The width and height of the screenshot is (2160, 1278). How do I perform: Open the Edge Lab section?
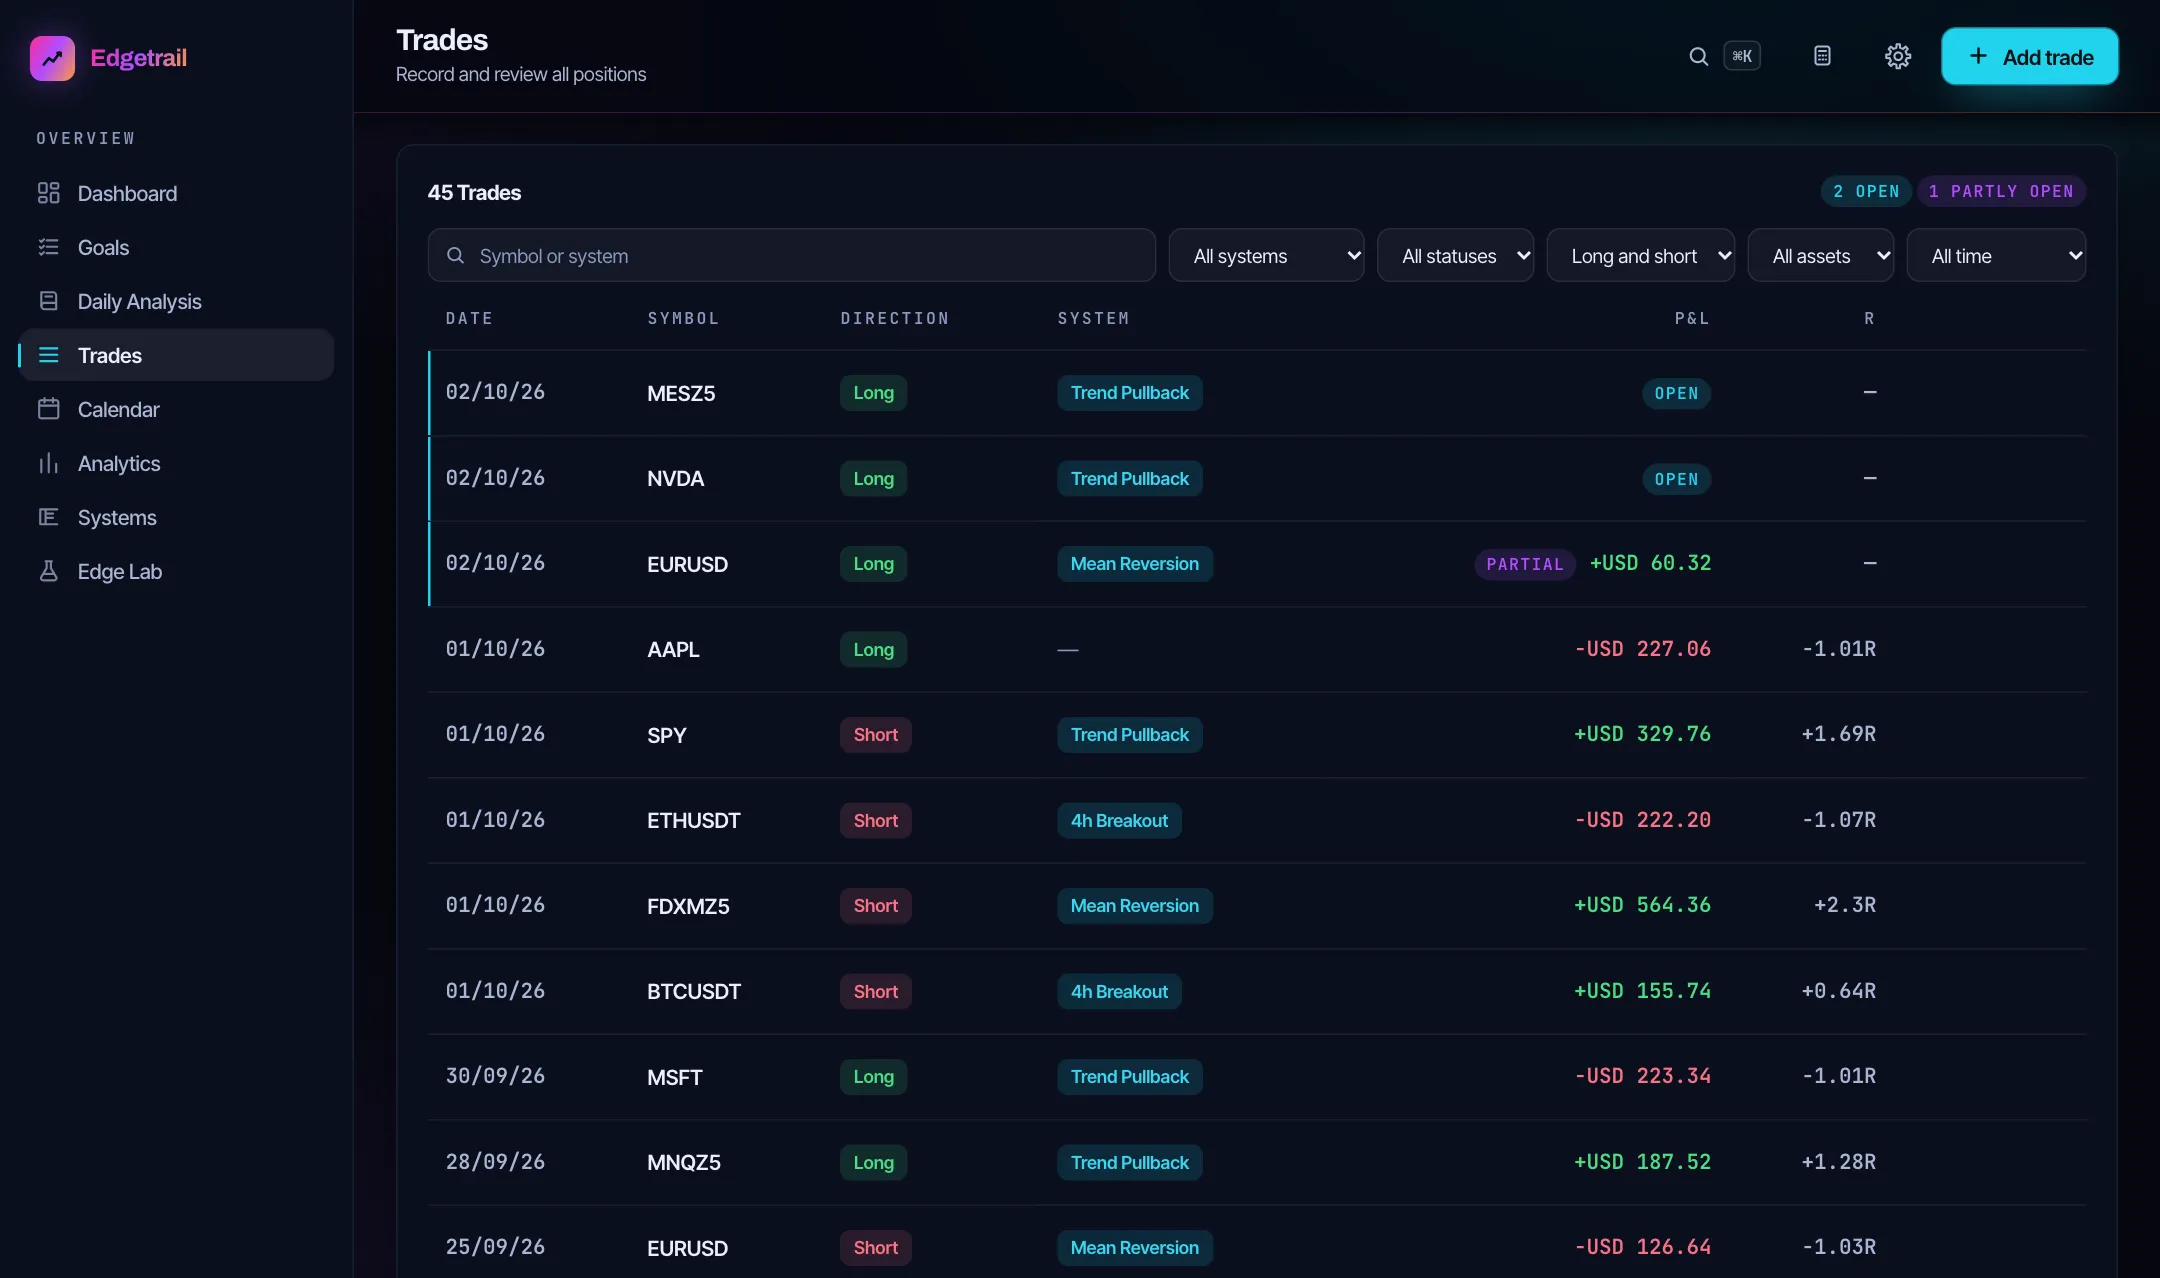point(177,571)
